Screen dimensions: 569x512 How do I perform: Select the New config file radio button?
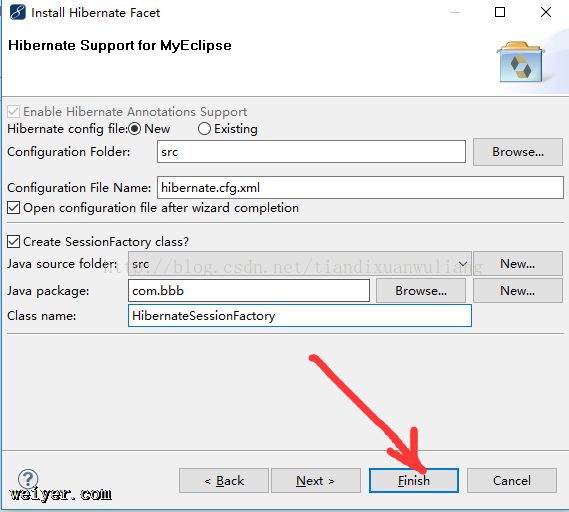134,128
